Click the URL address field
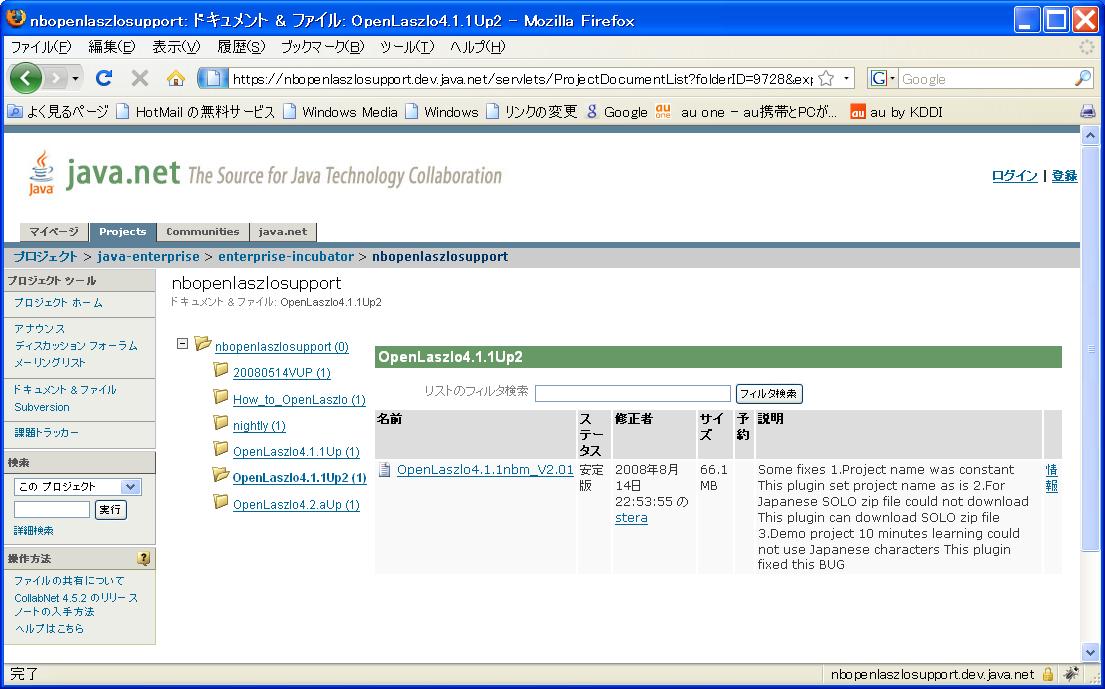1105x689 pixels. 522,79
